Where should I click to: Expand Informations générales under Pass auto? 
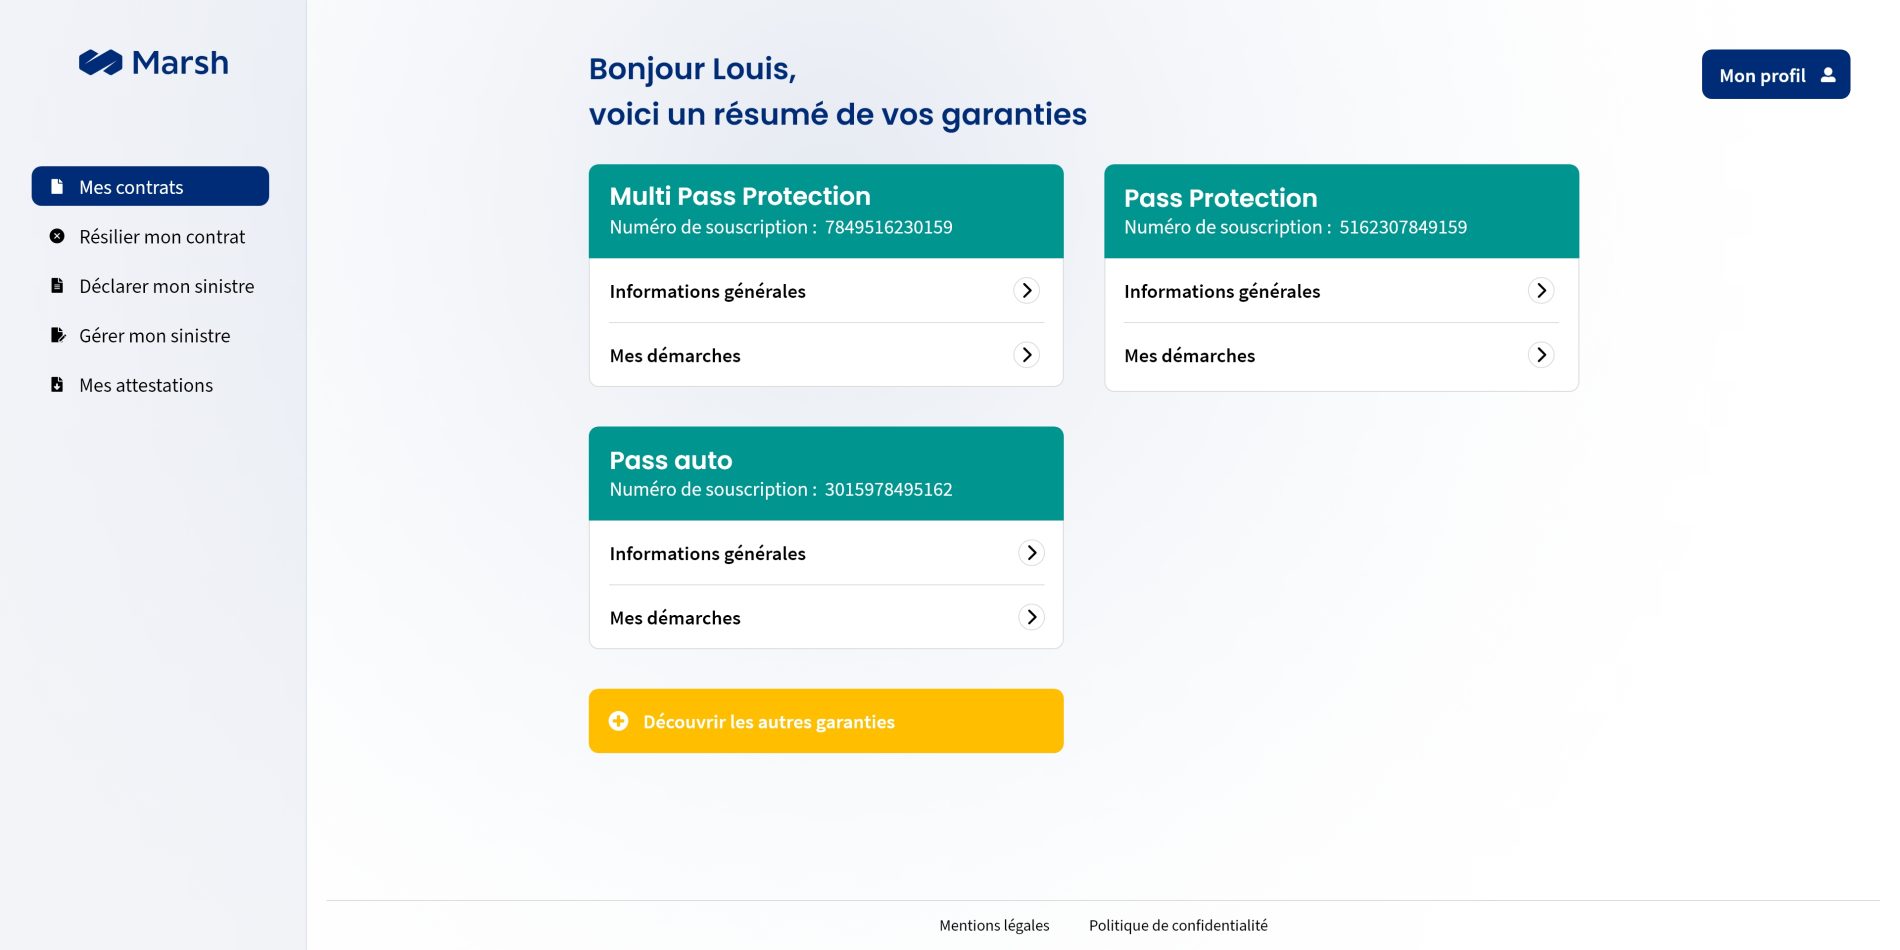(1031, 553)
